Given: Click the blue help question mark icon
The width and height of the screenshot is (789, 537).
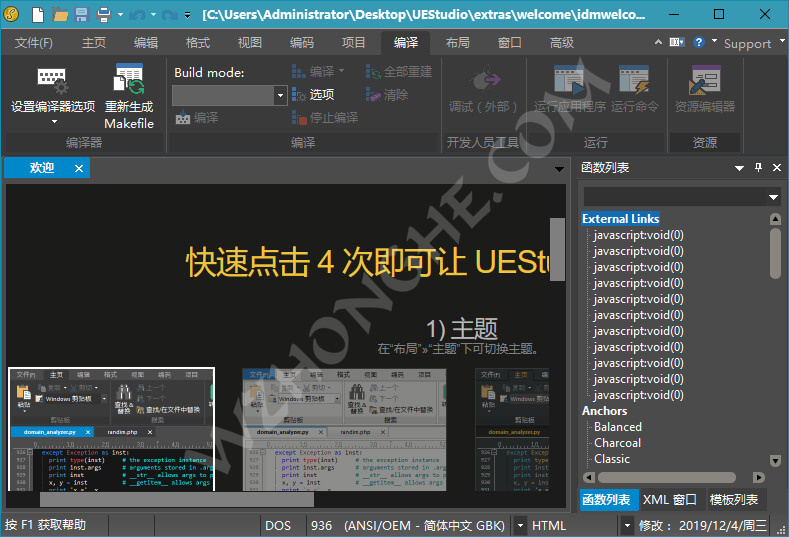Looking at the screenshot, I should point(698,42).
